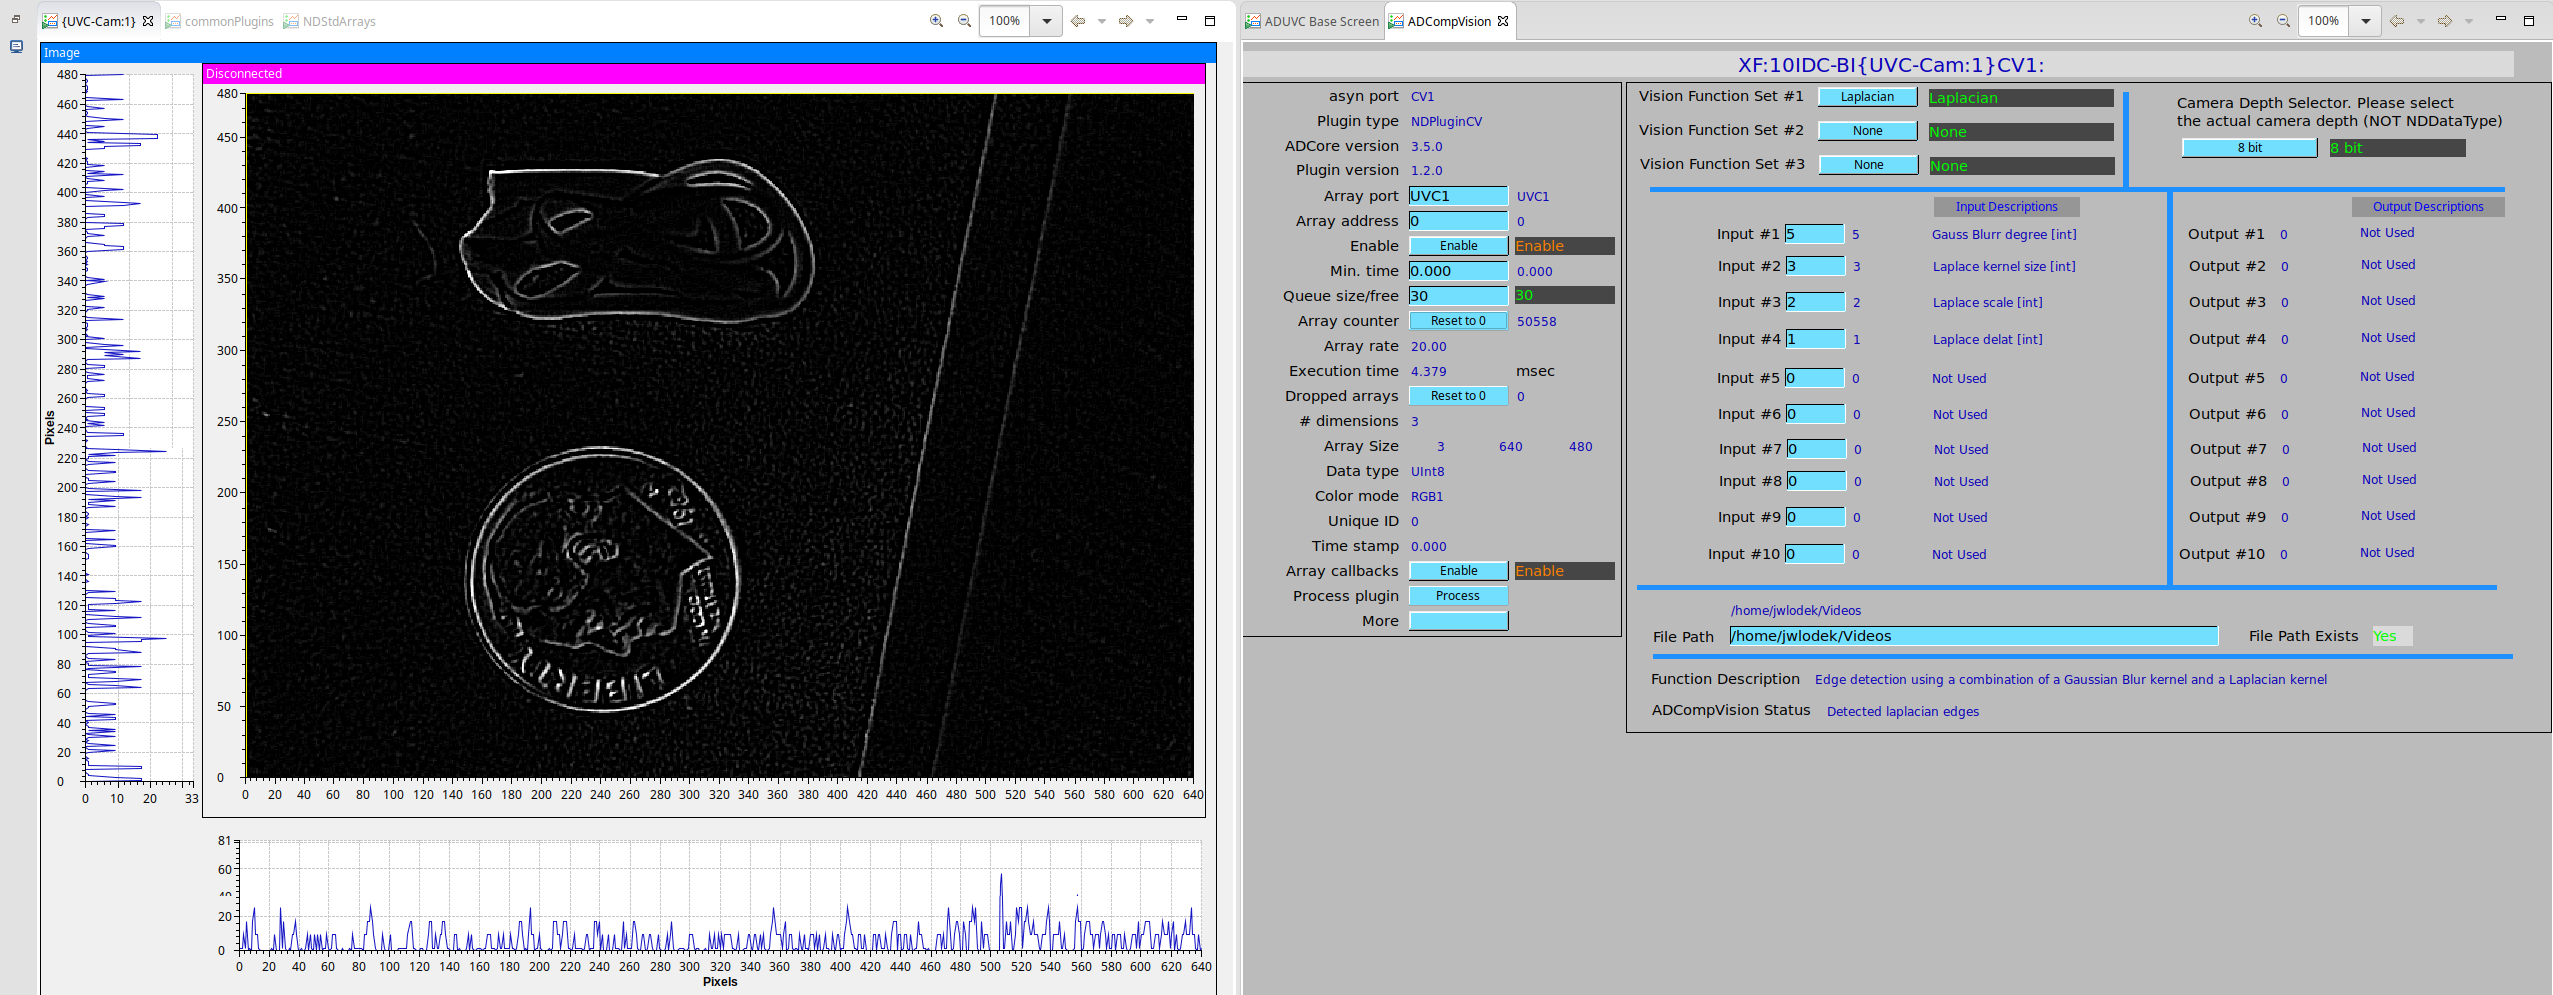Screen dimensions: 2553x995
Task: Click the Output Descriptions header
Action: [x=2427, y=207]
